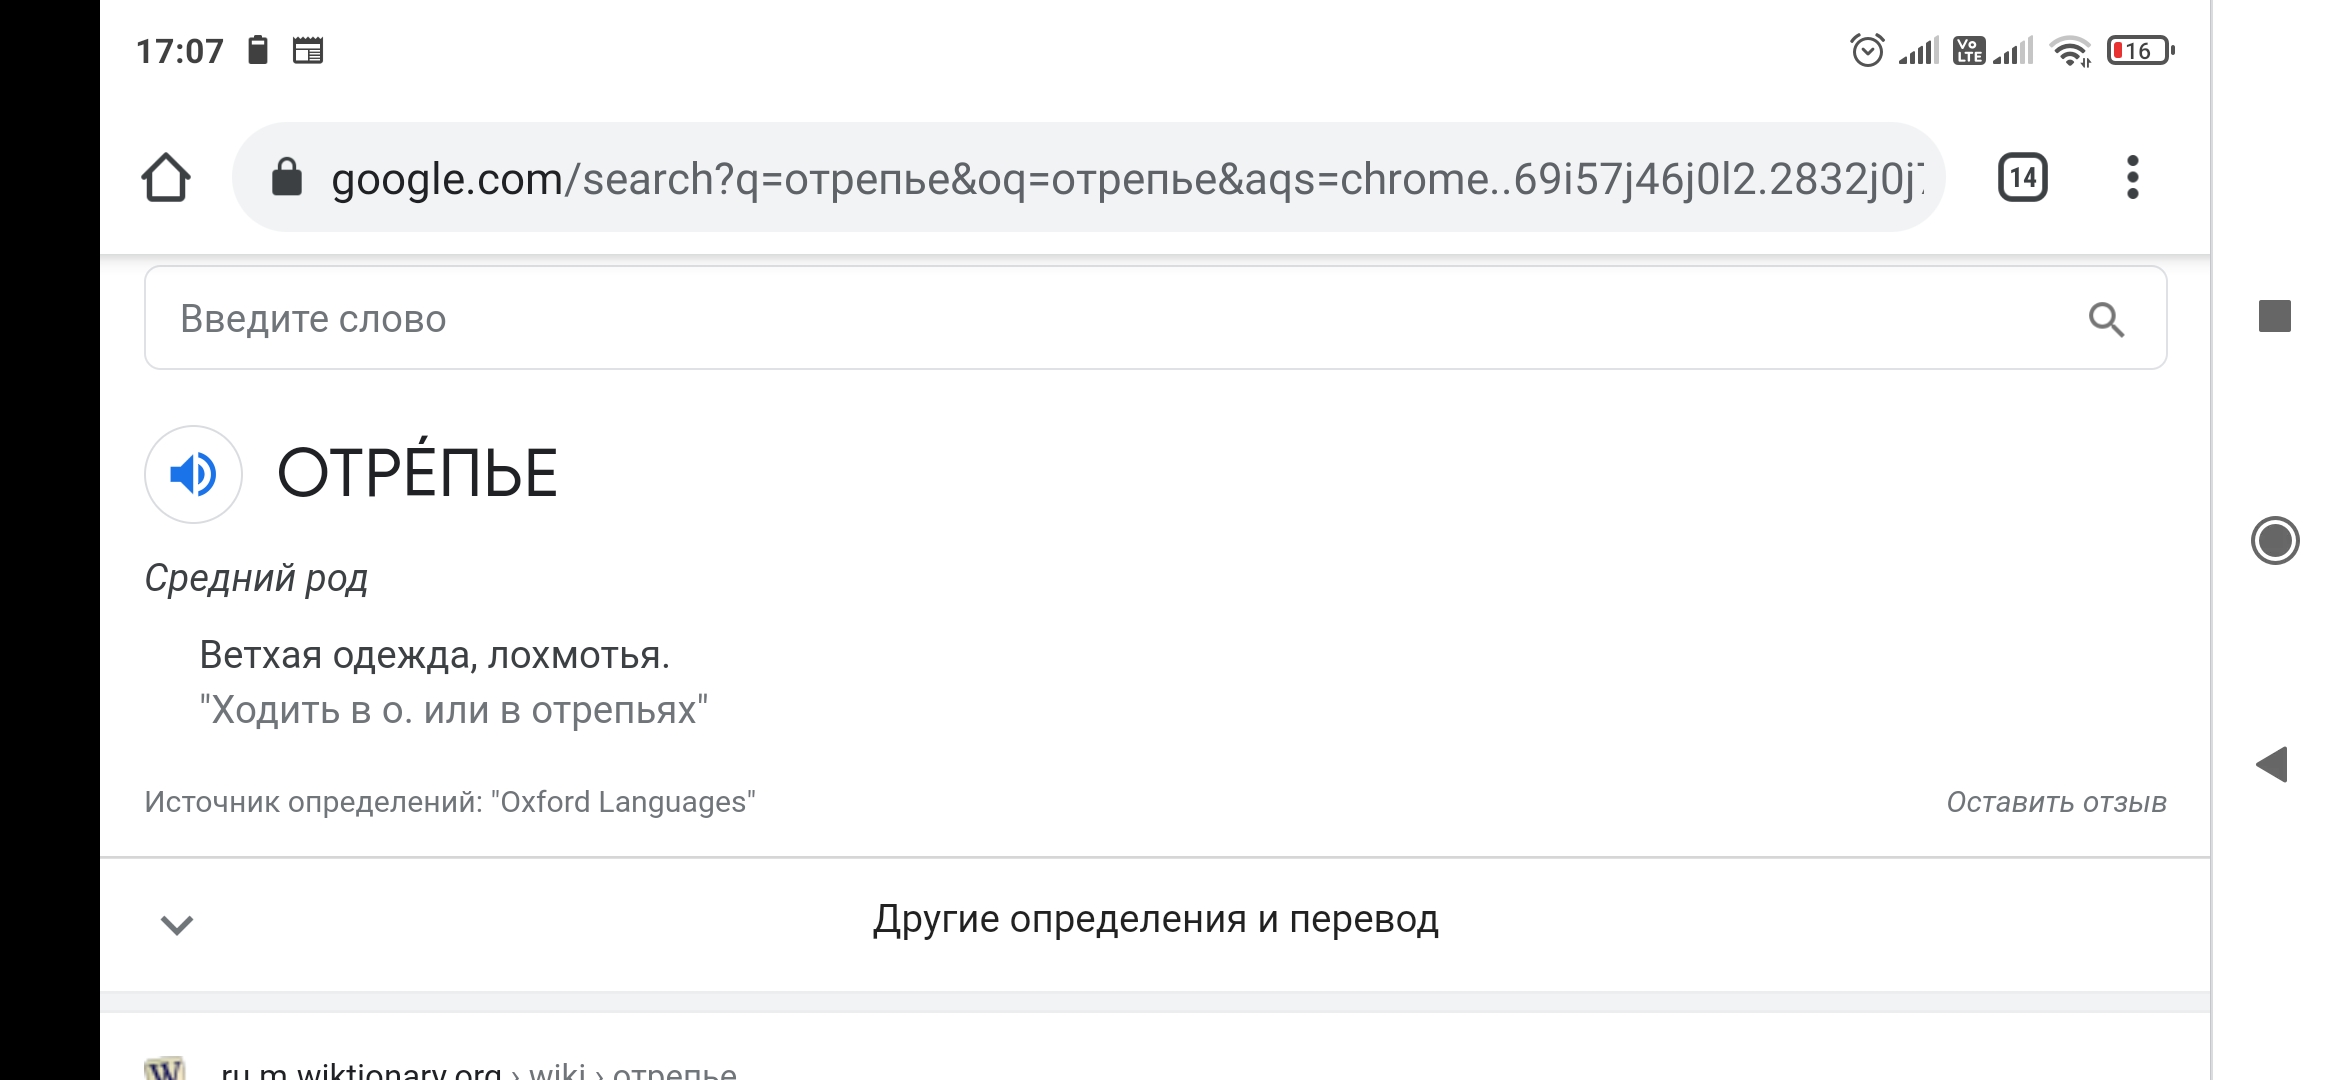2340x1080 pixels.
Task: Select the URL in the address bar
Action: click(1126, 179)
